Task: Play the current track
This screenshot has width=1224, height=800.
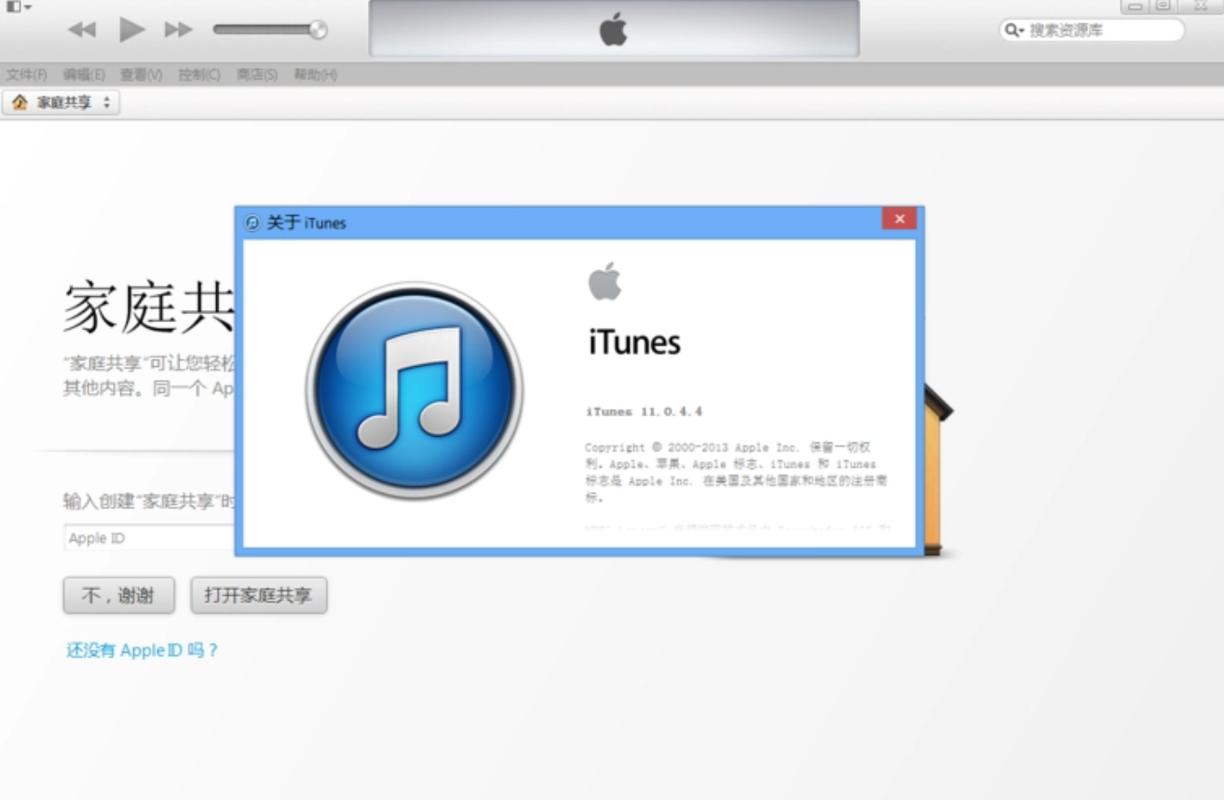Action: [x=132, y=30]
